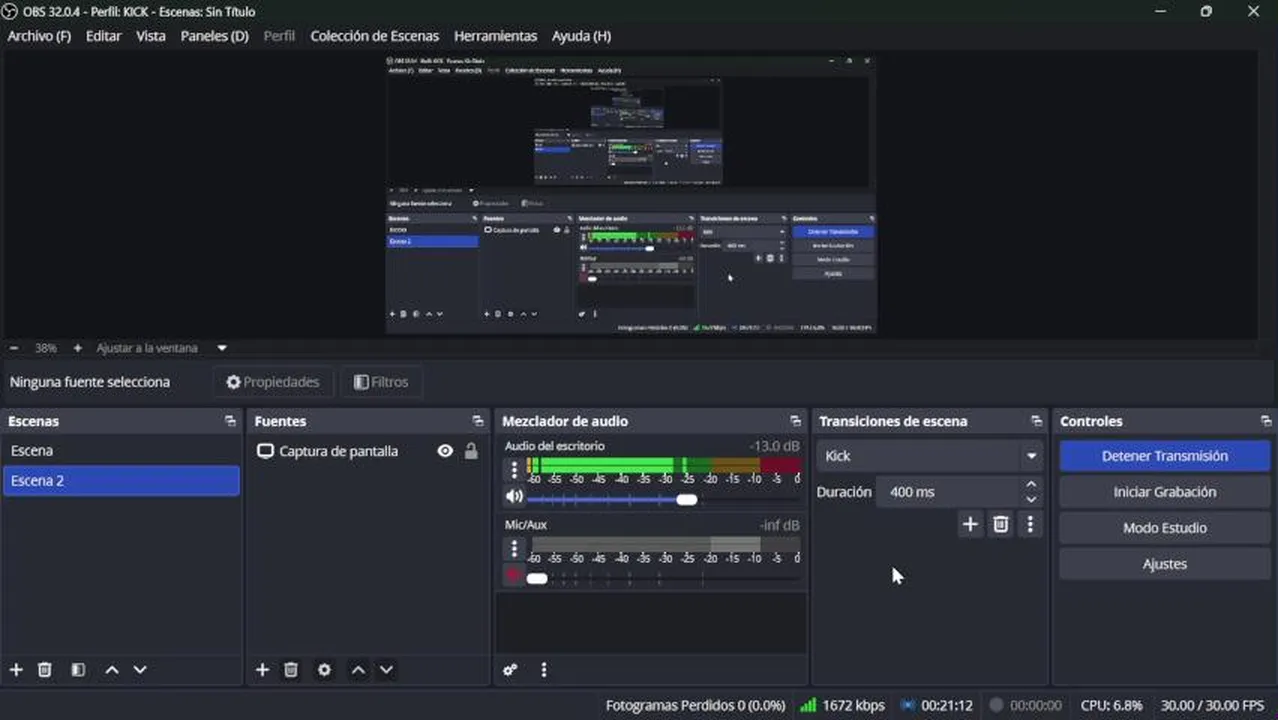
Task: Undock the Escenas panel
Action: click(x=230, y=421)
